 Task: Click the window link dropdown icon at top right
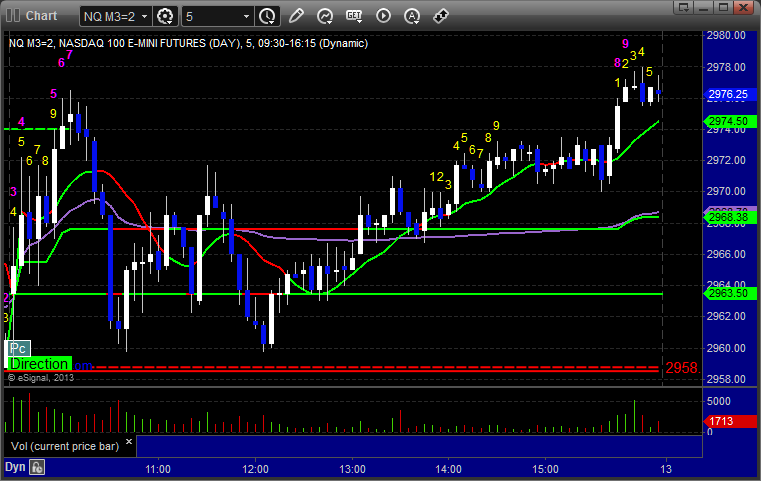pyautogui.click(x=683, y=7)
